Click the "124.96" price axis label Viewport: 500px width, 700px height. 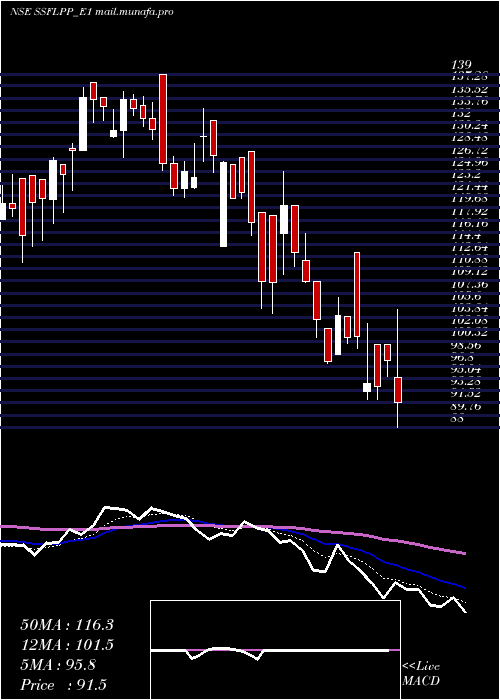[471, 163]
